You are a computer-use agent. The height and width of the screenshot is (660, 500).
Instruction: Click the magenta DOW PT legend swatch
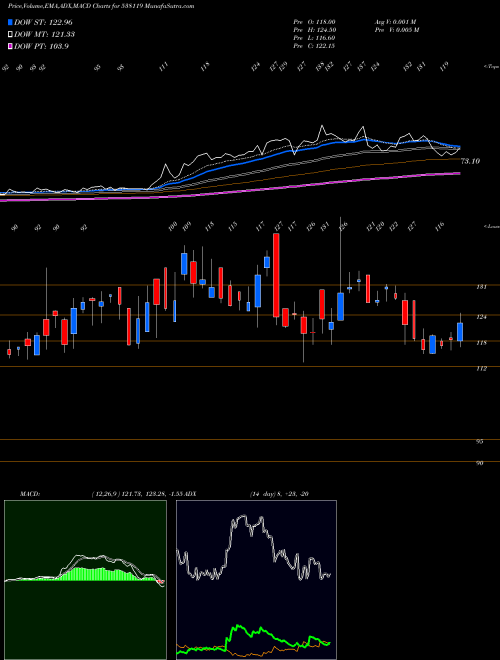(x=11, y=46)
